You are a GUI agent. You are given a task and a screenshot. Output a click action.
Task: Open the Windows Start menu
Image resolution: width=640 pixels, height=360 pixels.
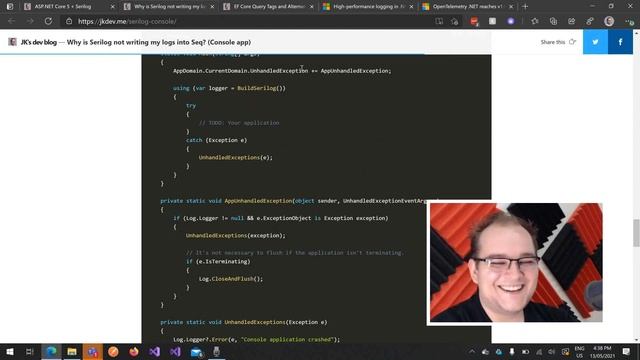[x=10, y=351]
